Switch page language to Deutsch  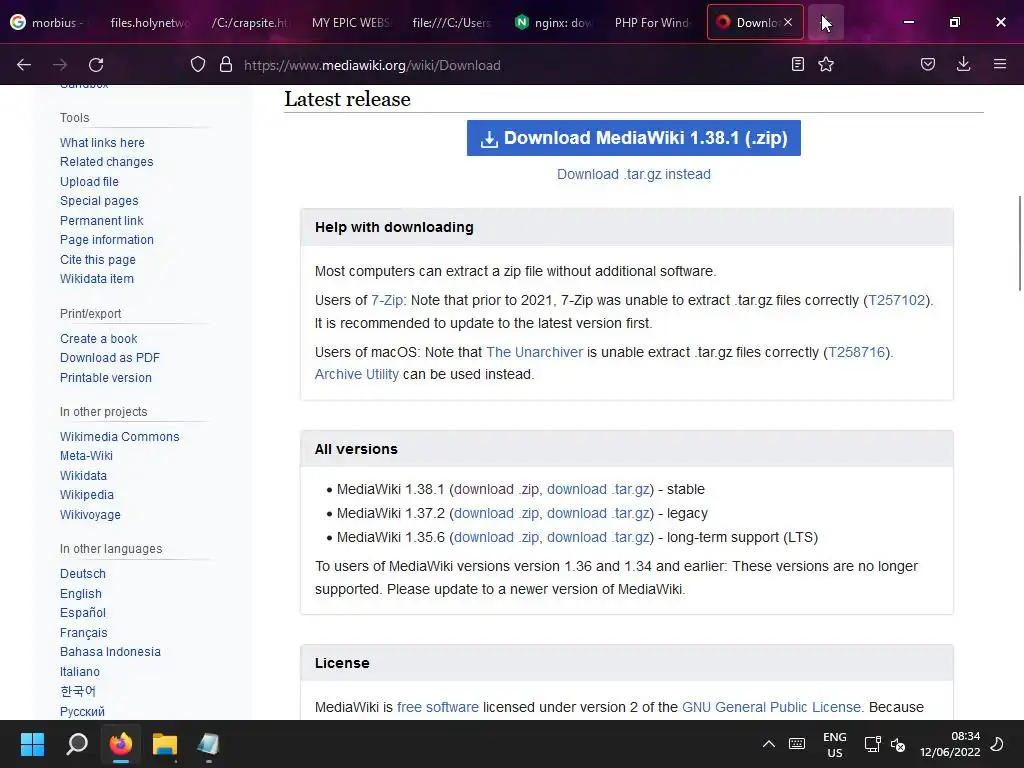tap(83, 574)
